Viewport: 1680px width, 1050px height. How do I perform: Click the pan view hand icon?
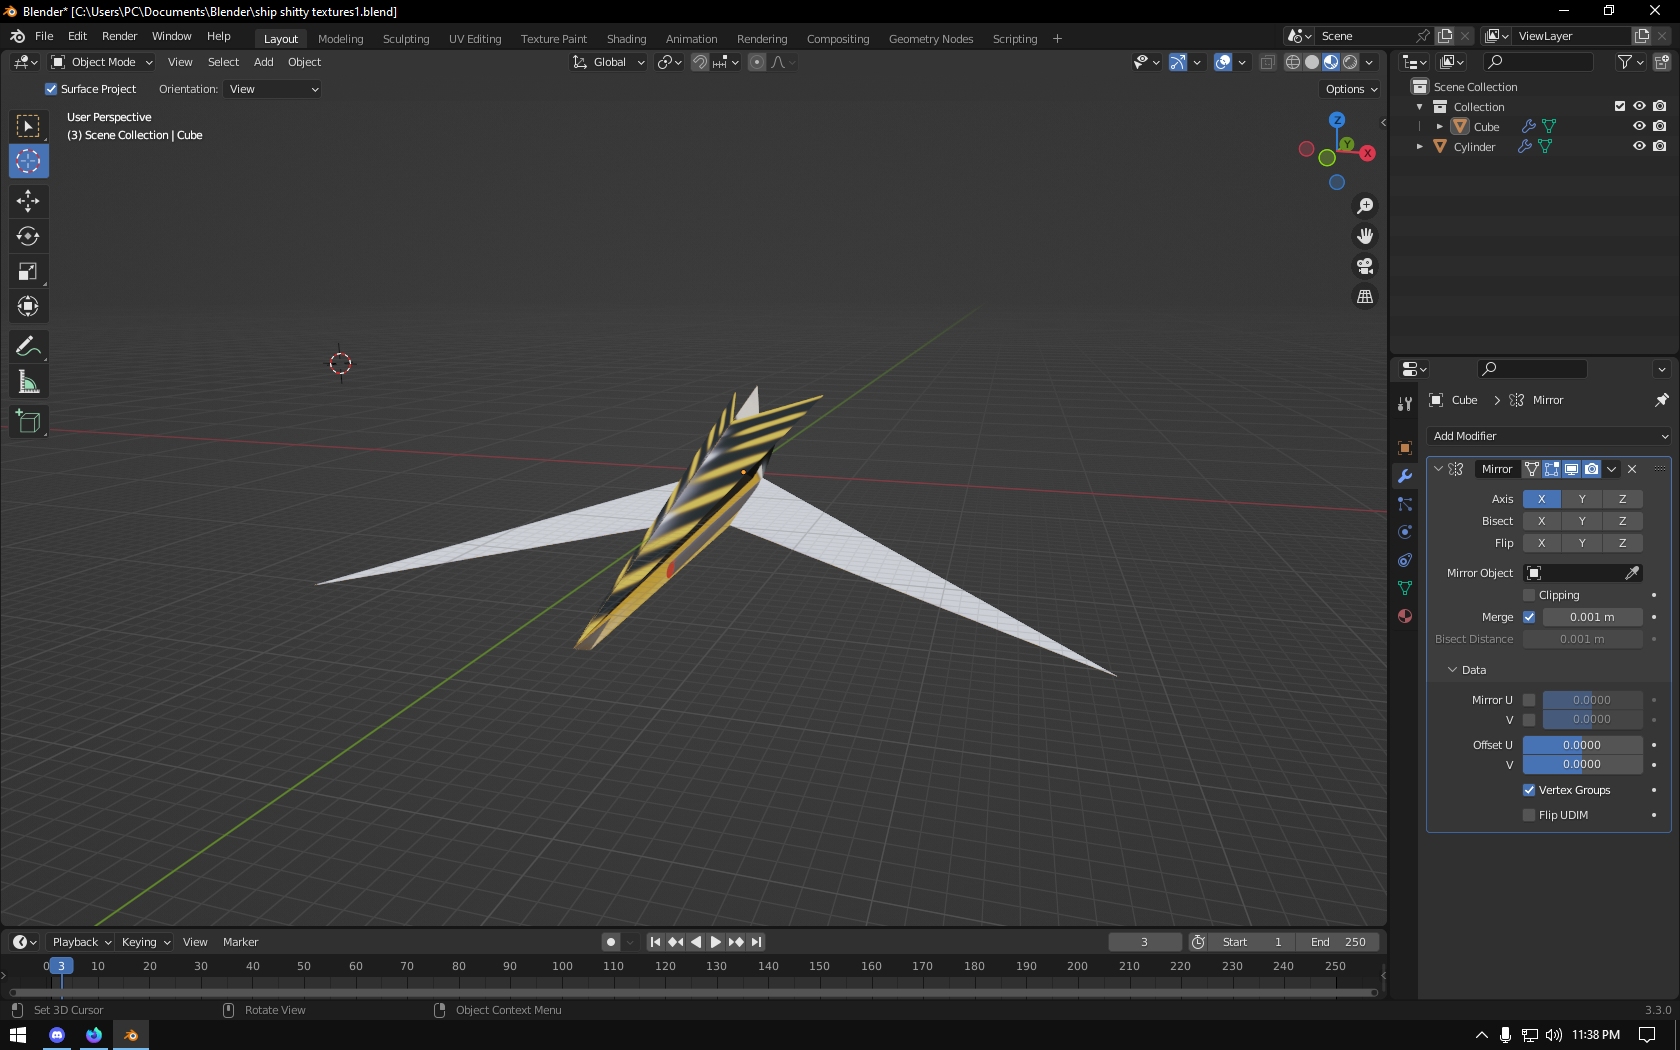tap(1365, 236)
